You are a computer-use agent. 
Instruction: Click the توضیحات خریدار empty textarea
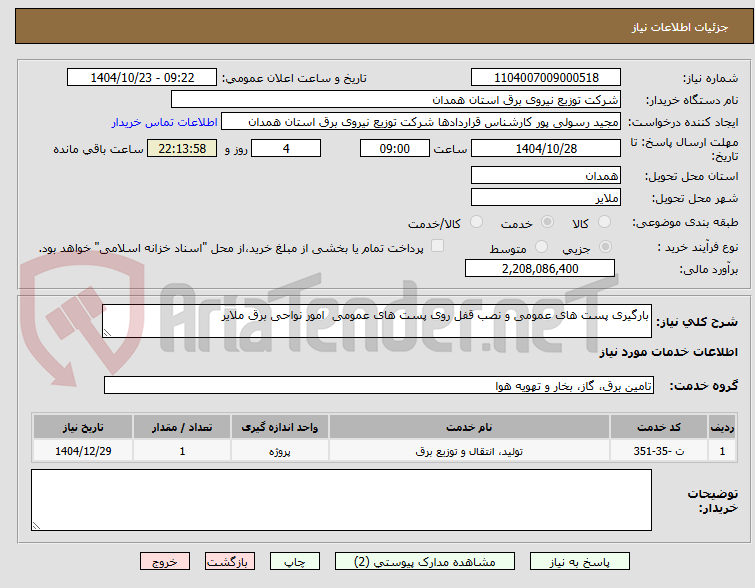pos(341,500)
